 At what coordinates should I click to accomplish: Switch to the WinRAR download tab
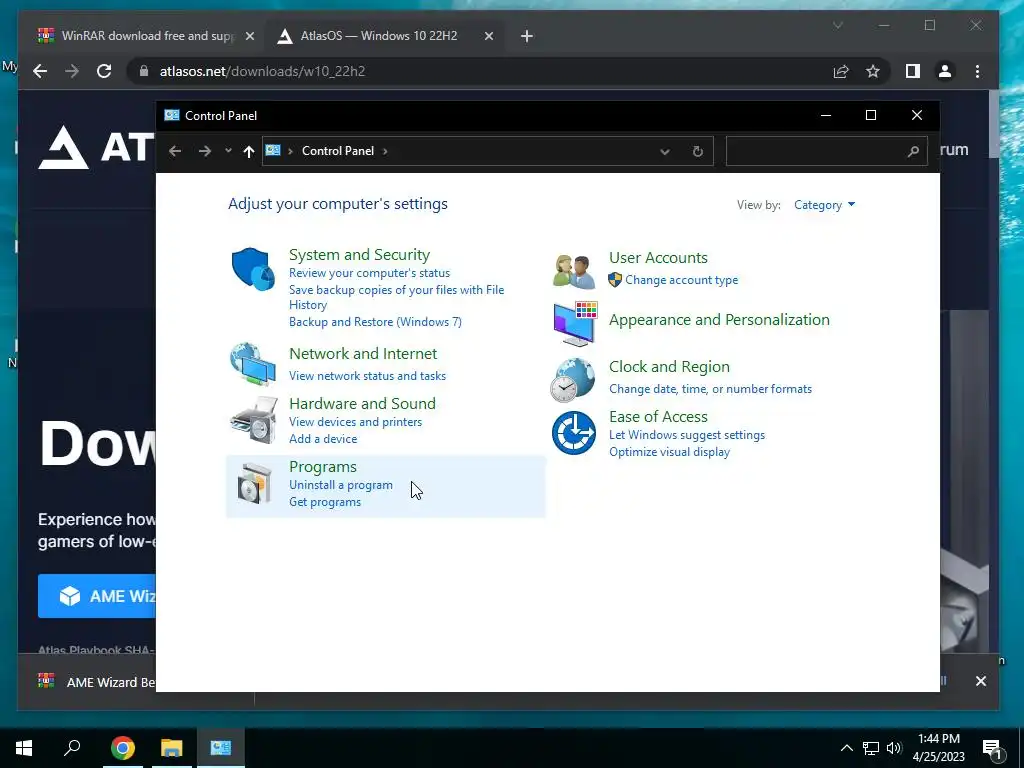pos(146,36)
